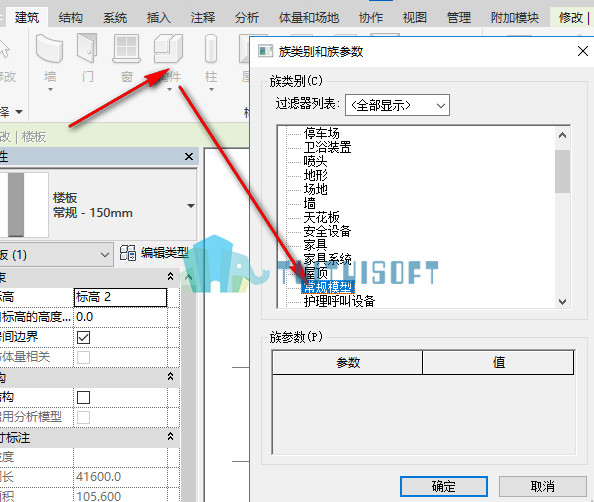This screenshot has width=594, height=502.
Task: Open the Column tool dropdown arrow
Action: pyautogui.click(x=211, y=90)
